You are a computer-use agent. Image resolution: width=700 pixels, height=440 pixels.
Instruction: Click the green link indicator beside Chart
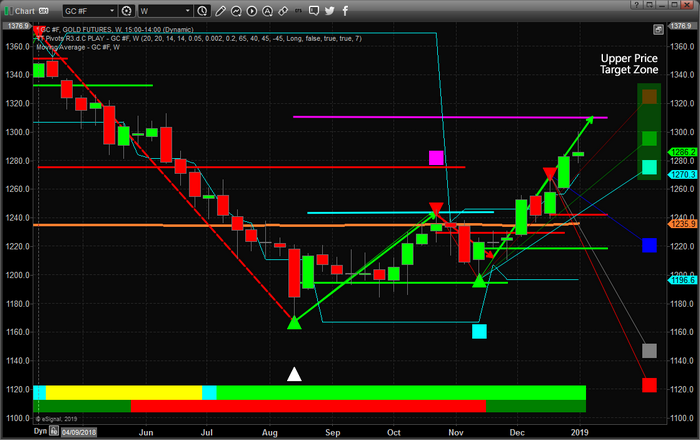pyautogui.click(x=6, y=11)
